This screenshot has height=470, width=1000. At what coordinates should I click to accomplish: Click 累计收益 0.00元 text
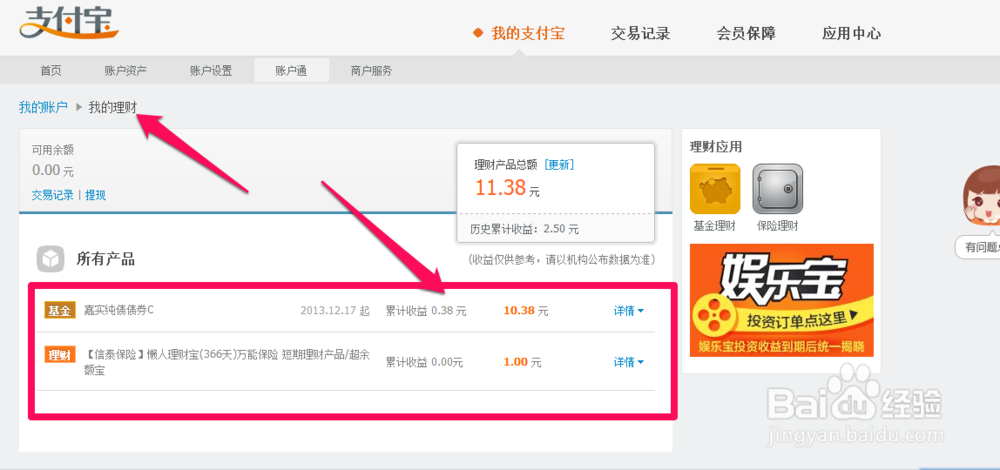(x=424, y=362)
